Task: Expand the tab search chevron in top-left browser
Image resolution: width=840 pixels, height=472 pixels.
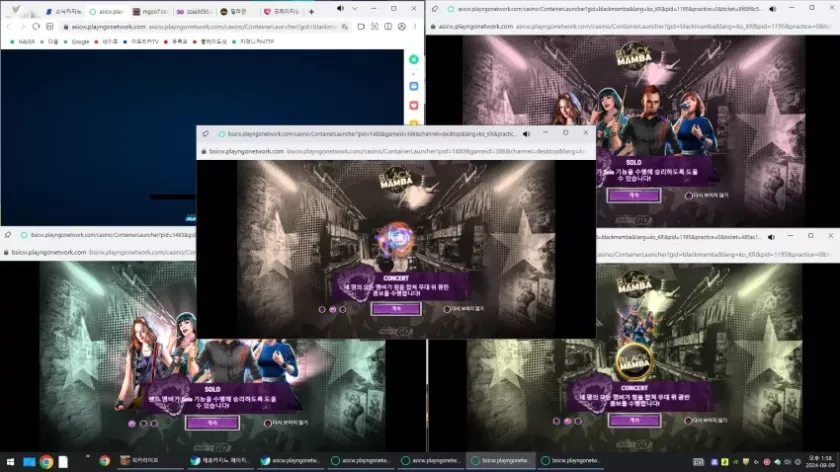Action: point(355,9)
